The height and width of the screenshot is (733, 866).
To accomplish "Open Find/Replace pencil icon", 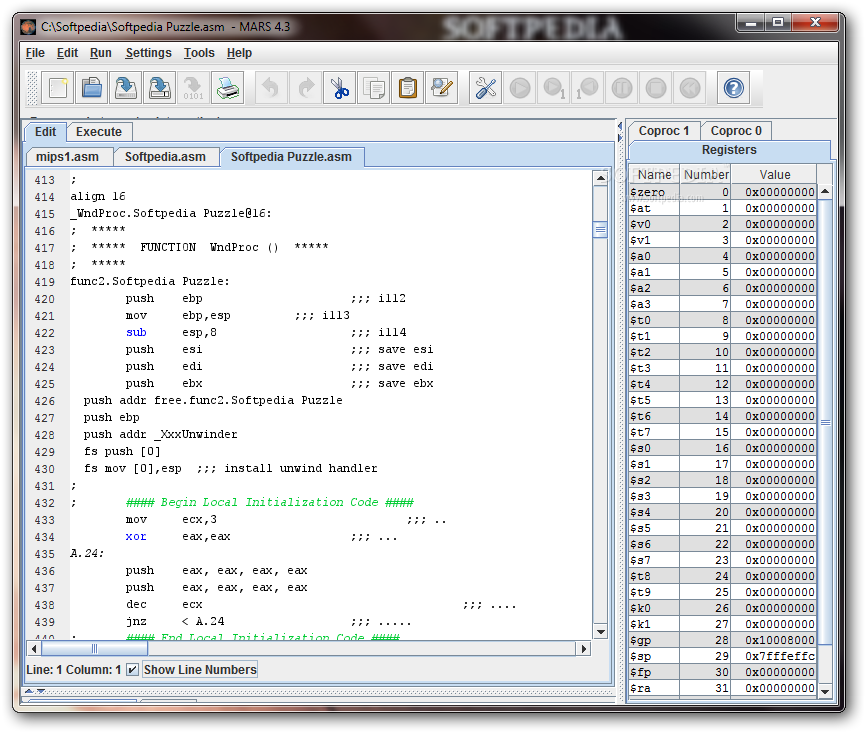I will pos(442,88).
